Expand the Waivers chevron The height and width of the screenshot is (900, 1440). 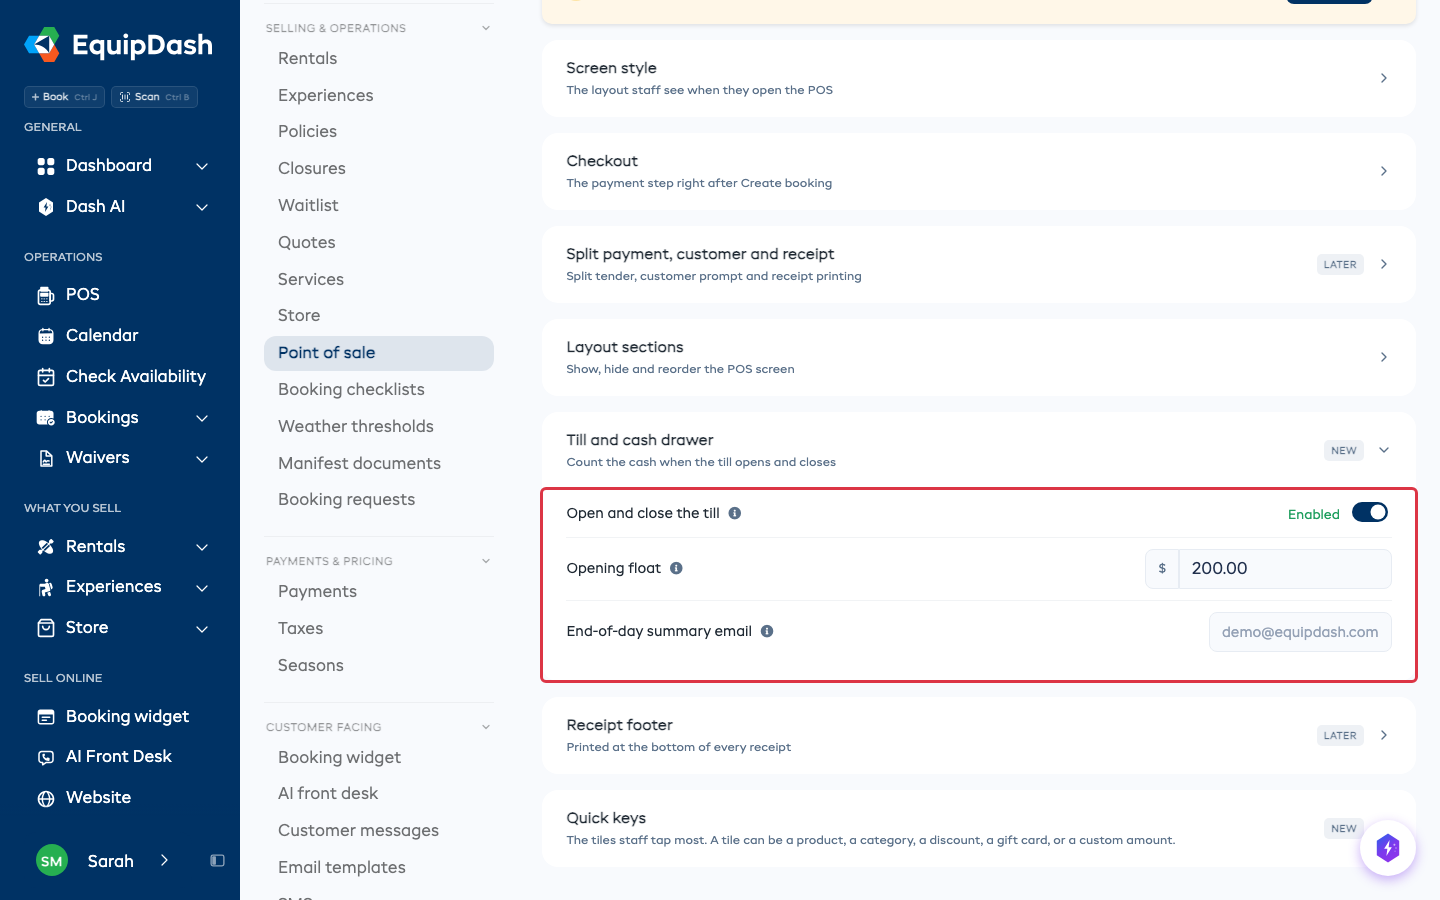point(202,459)
